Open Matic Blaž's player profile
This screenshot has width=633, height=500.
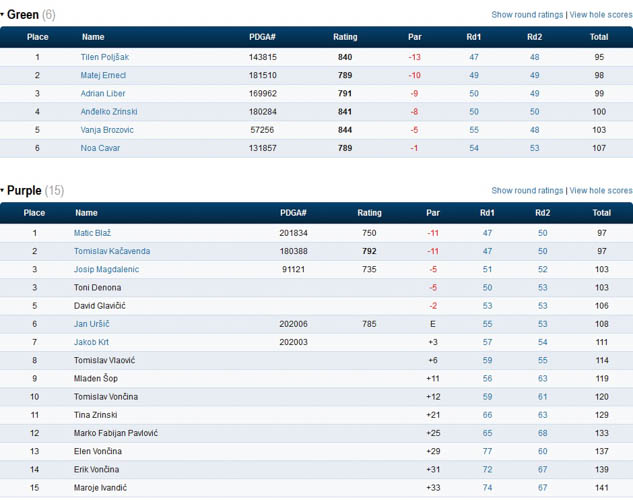click(91, 232)
